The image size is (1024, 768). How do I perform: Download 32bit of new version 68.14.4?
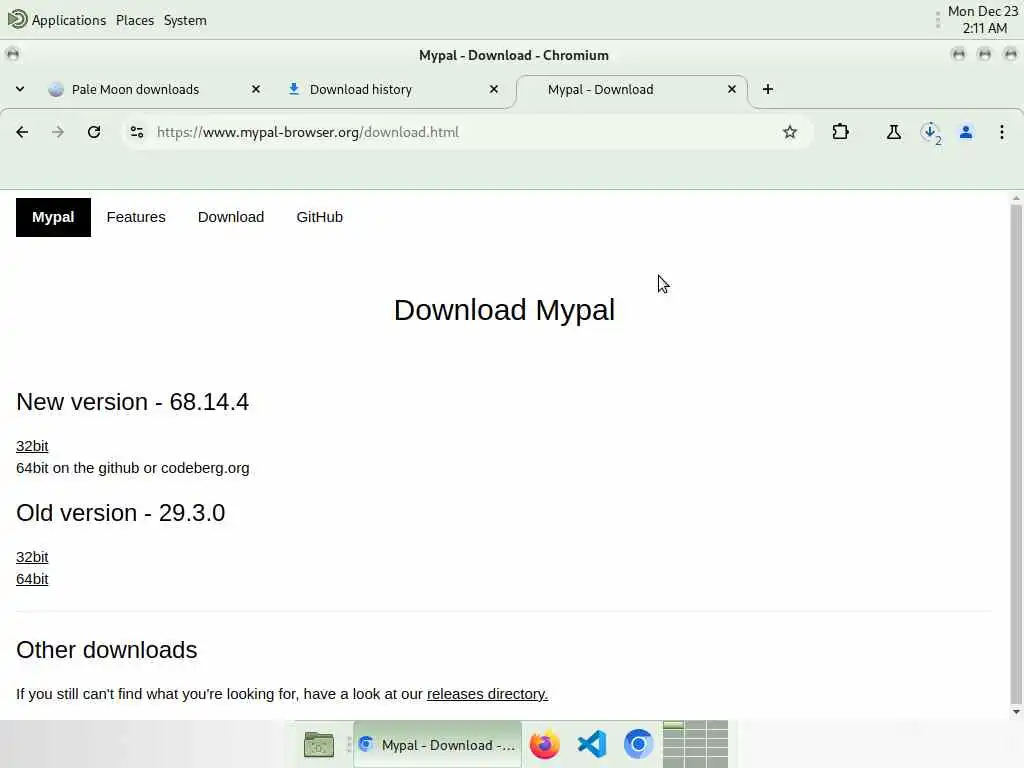32,446
